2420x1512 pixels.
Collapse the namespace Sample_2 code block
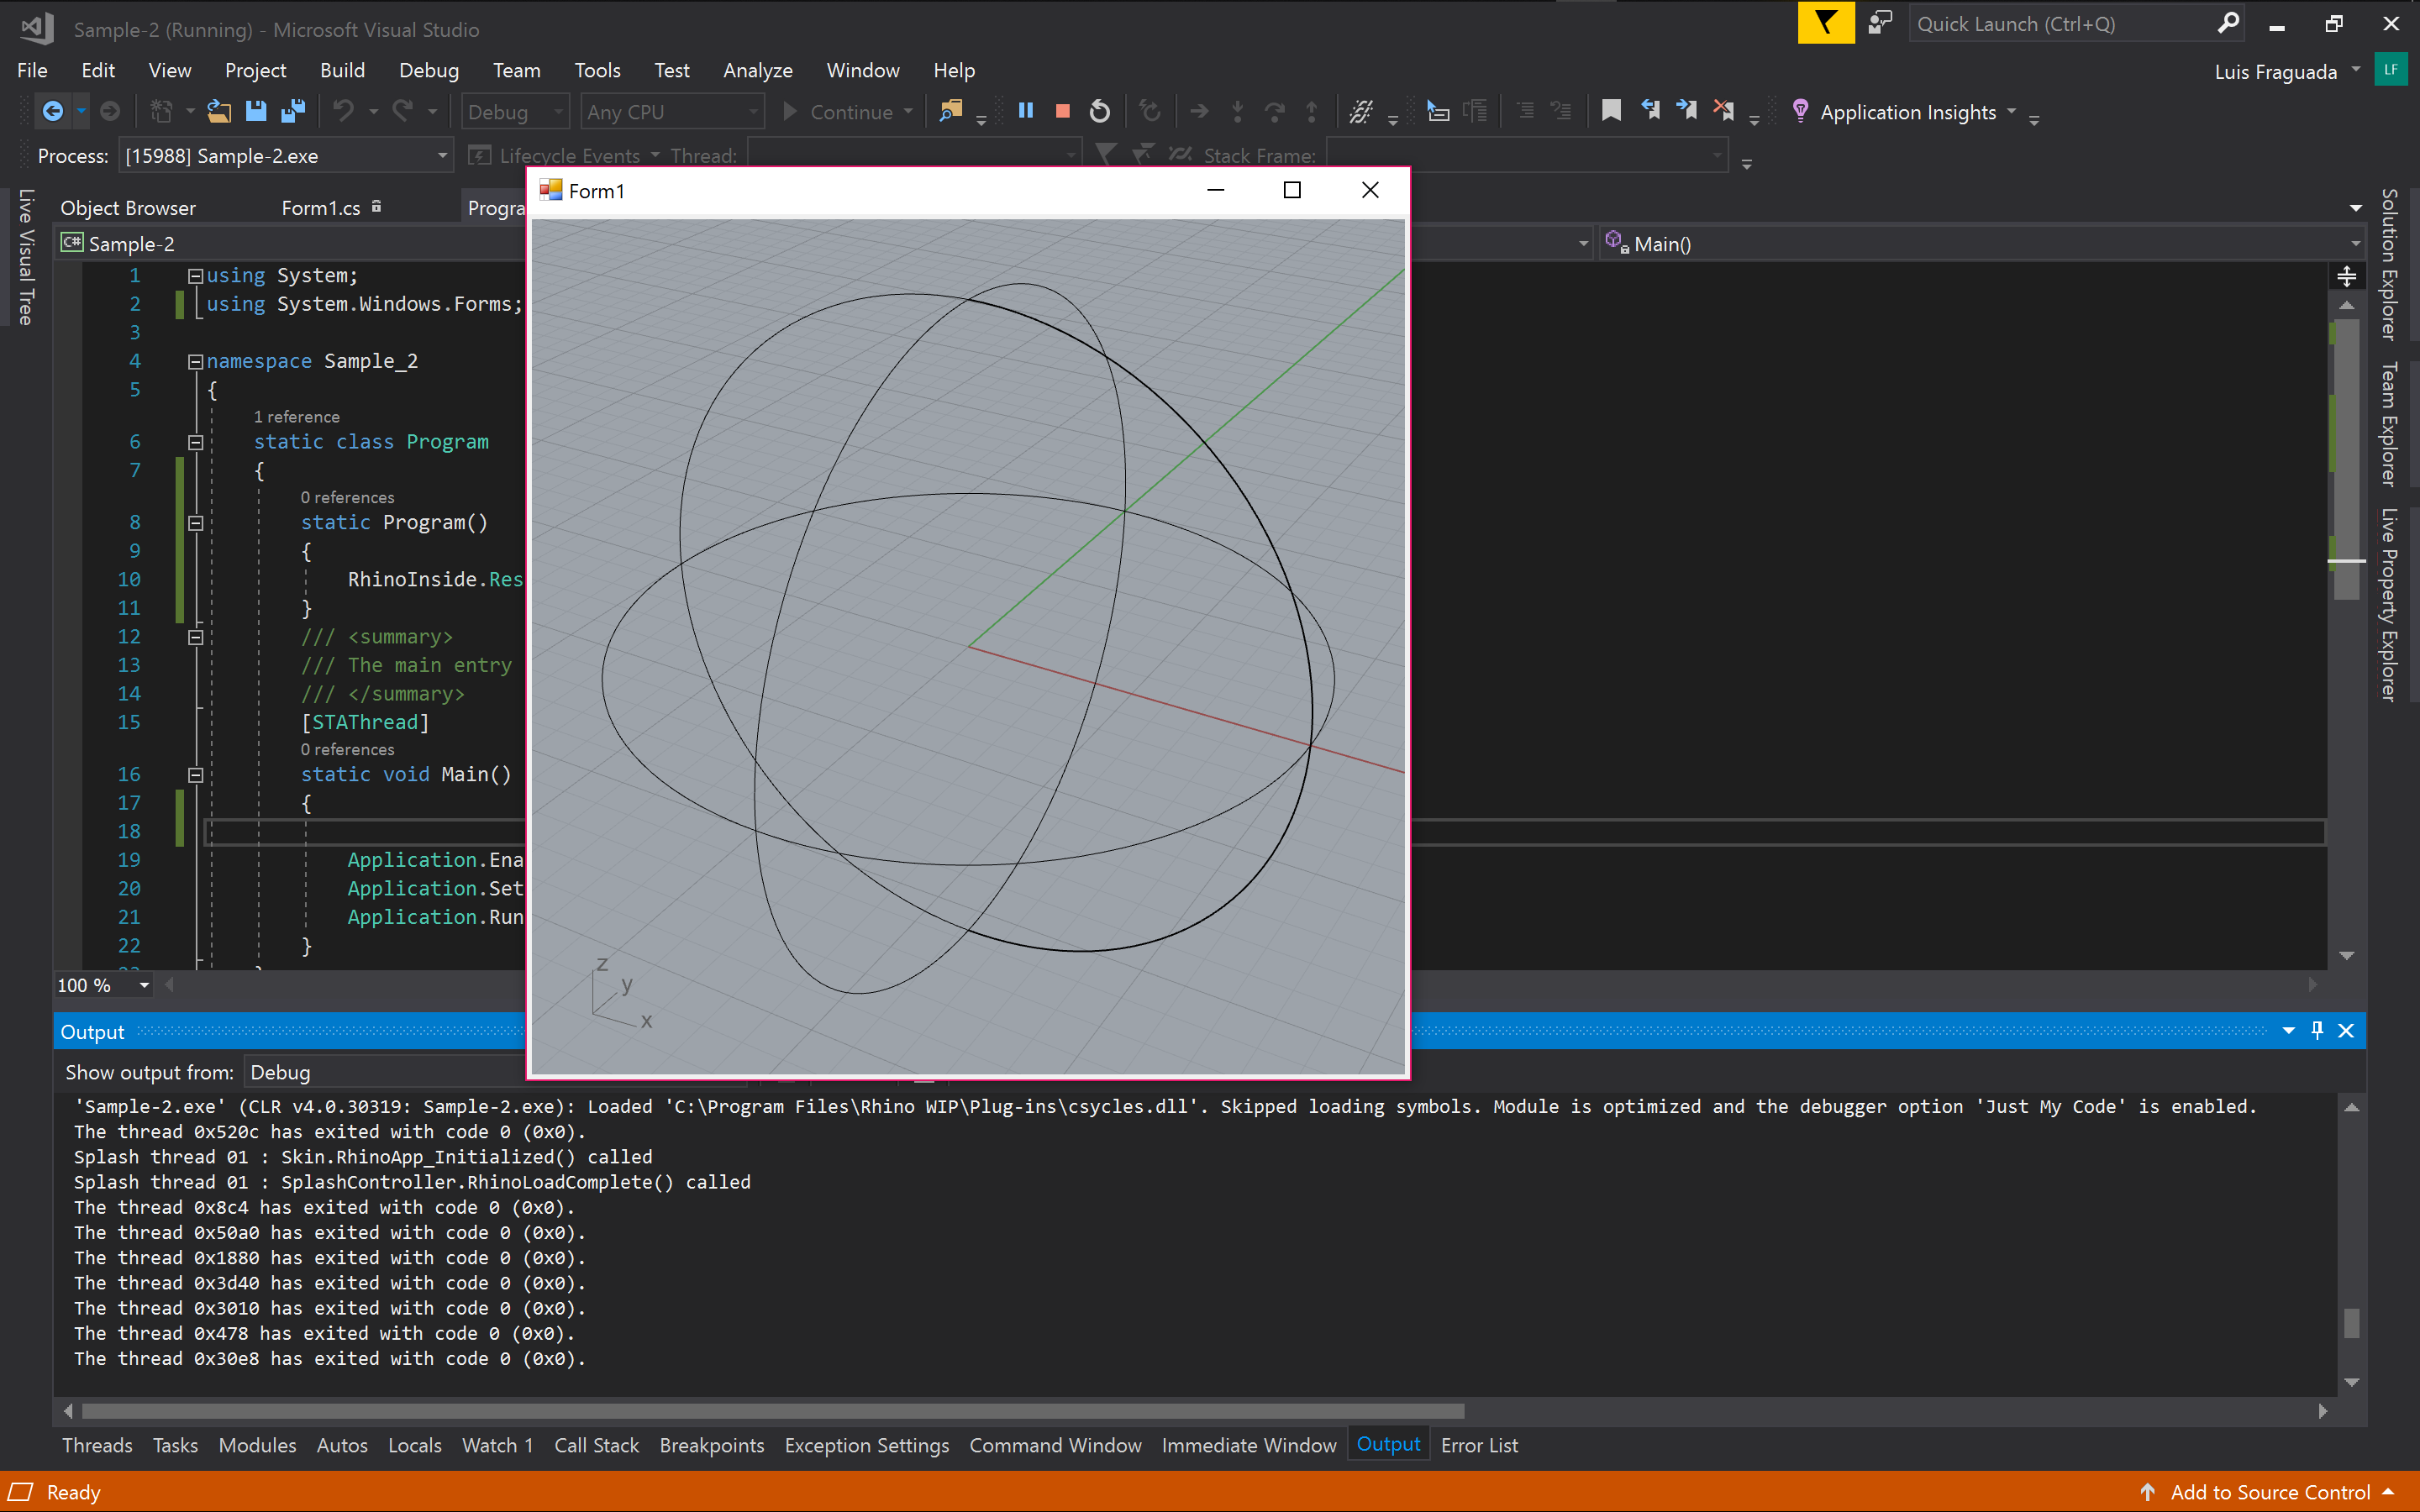point(196,362)
